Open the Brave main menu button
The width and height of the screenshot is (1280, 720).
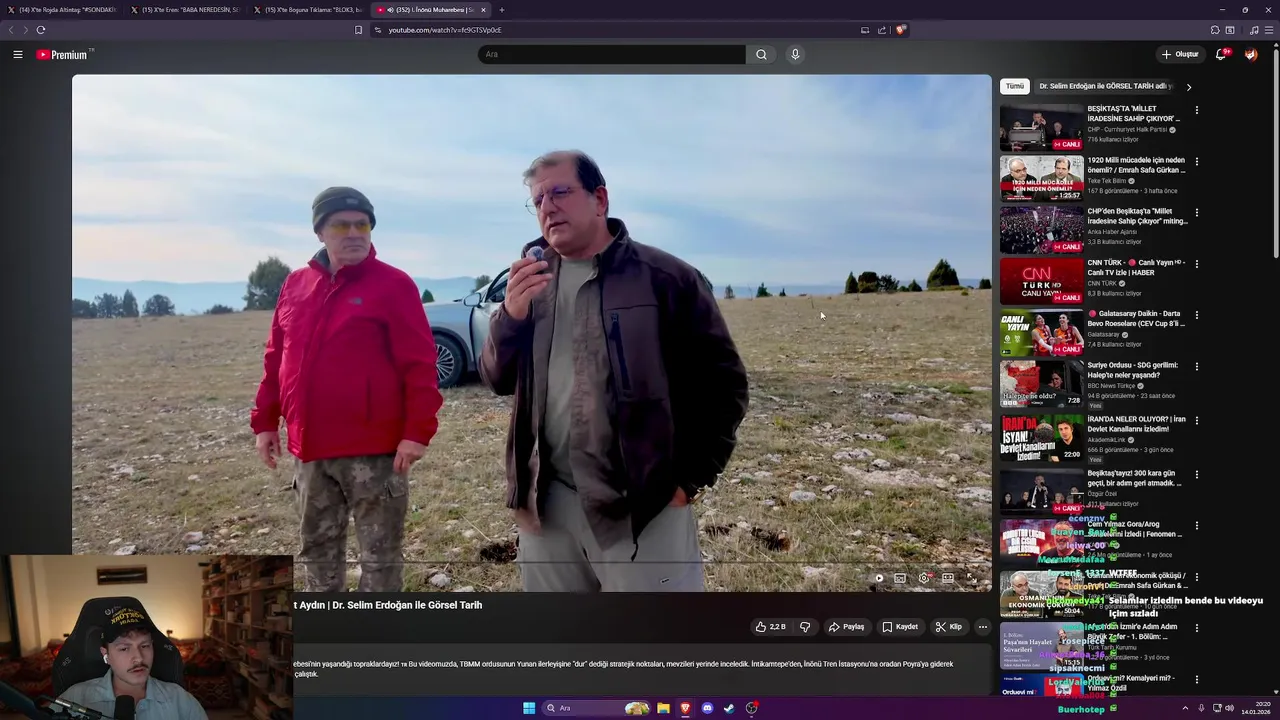pos(1269,30)
